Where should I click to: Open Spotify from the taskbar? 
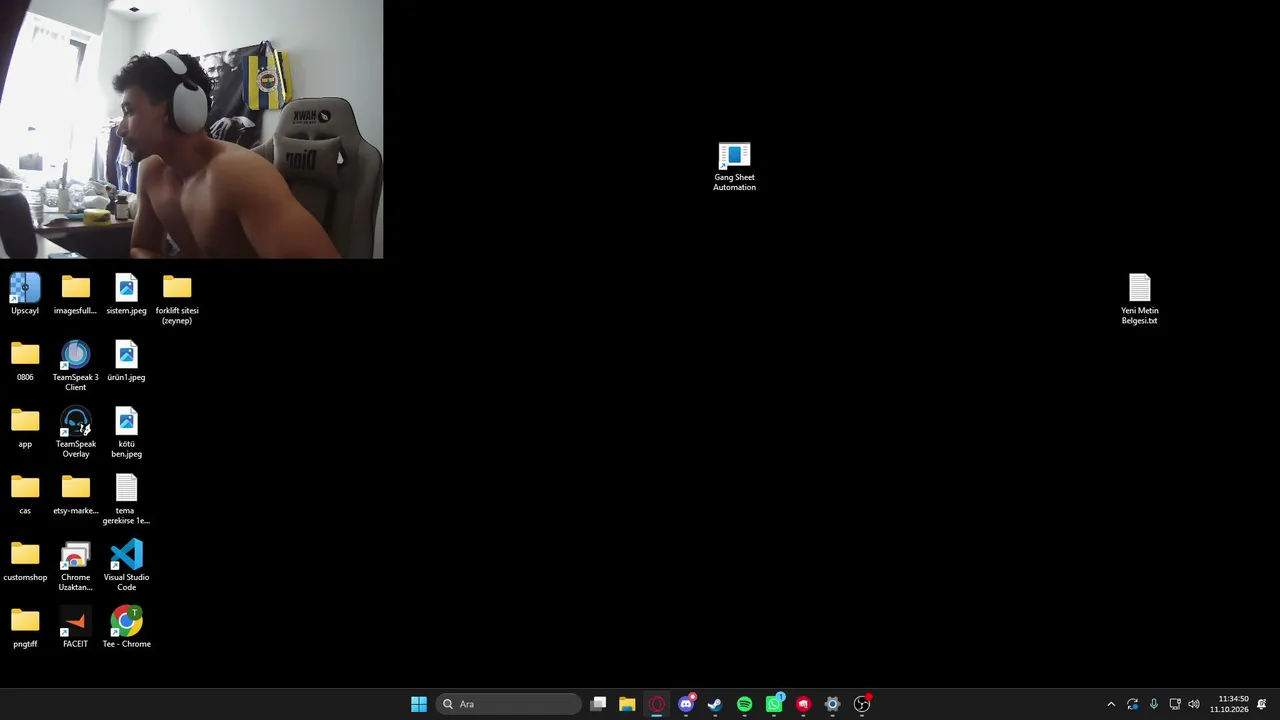coord(744,704)
